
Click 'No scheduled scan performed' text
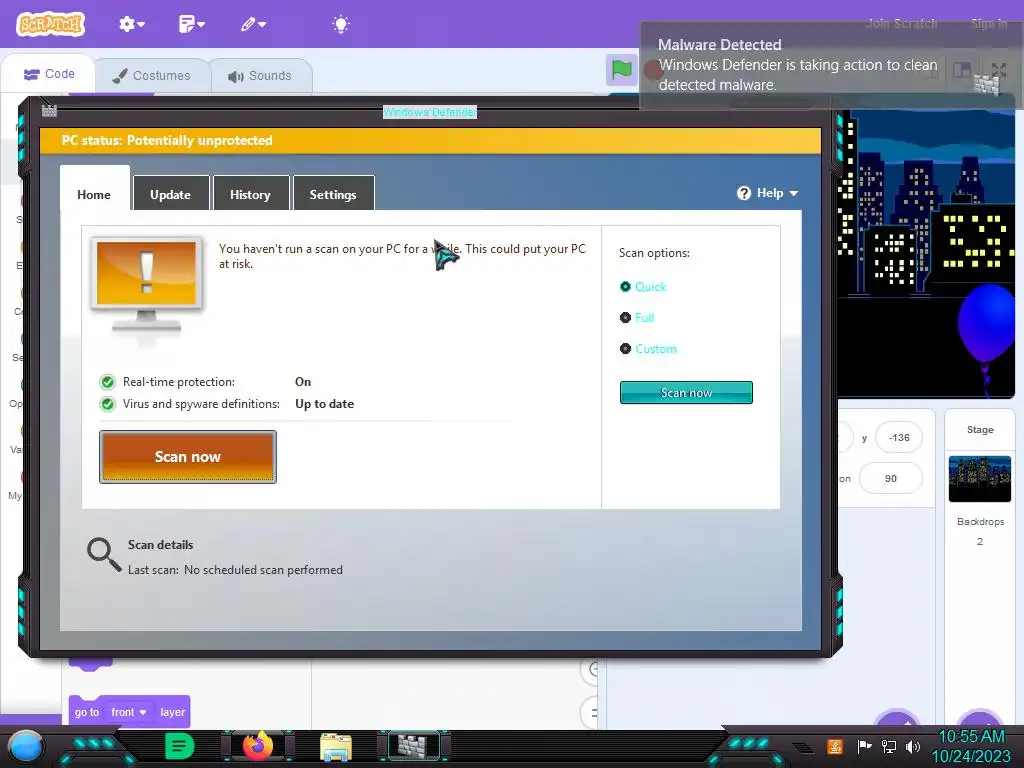click(263, 570)
